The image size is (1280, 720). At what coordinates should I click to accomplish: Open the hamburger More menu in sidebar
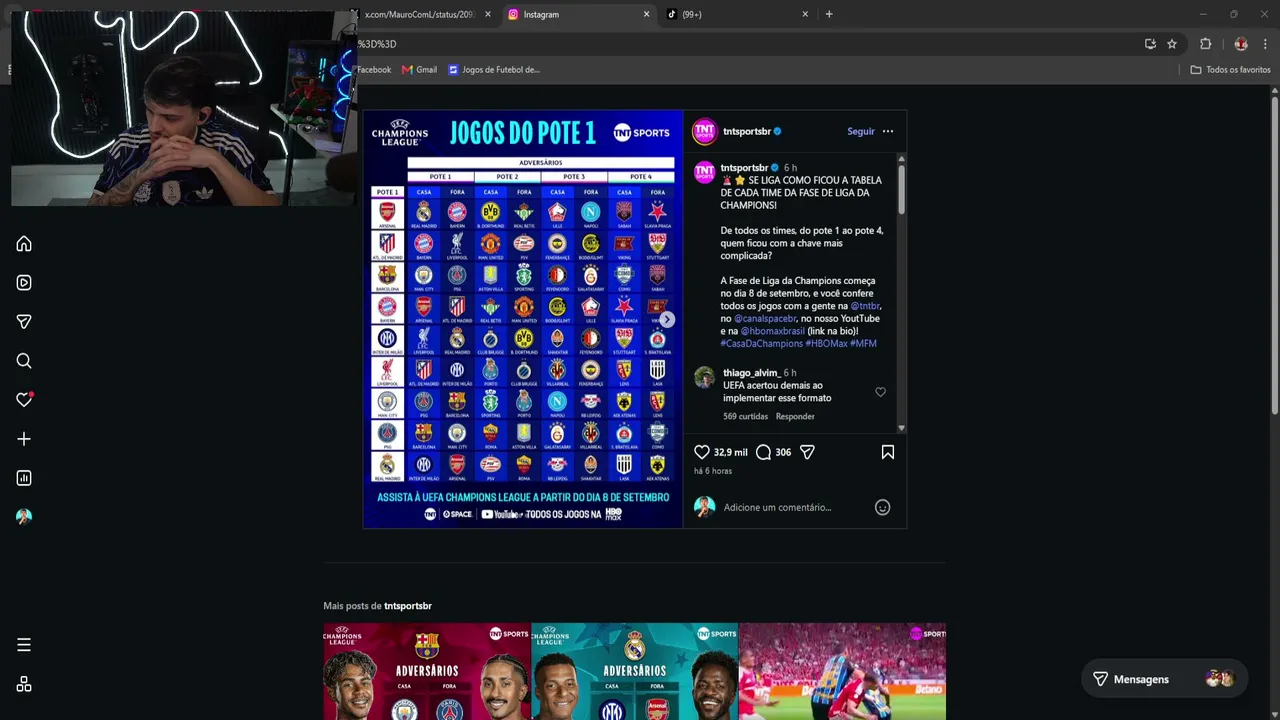click(x=24, y=645)
